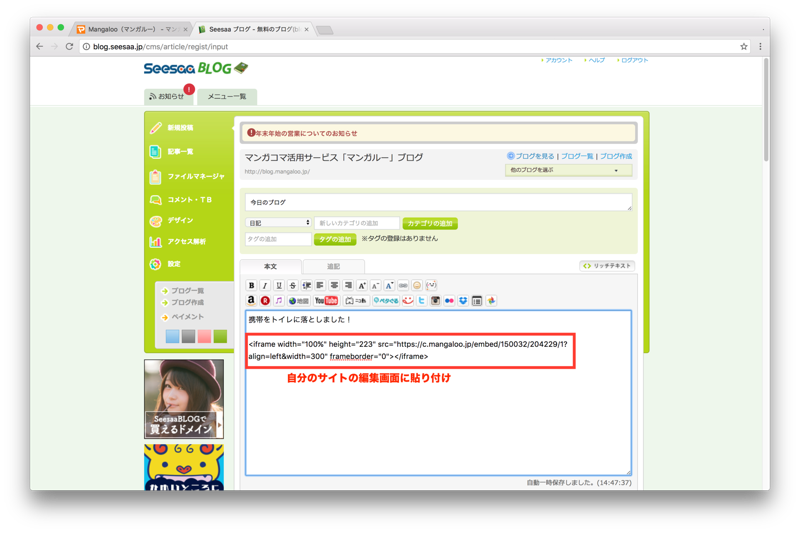
Task: Switch editor to rich text mode
Action: (607, 266)
